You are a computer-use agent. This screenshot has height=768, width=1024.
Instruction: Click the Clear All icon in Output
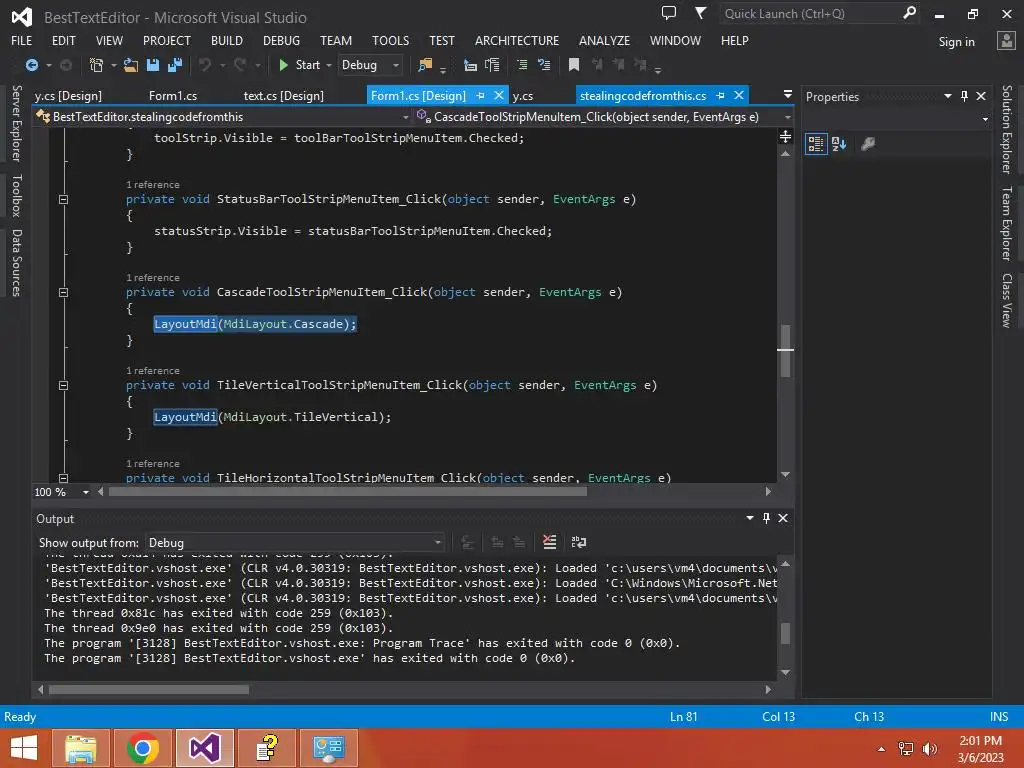pos(550,542)
